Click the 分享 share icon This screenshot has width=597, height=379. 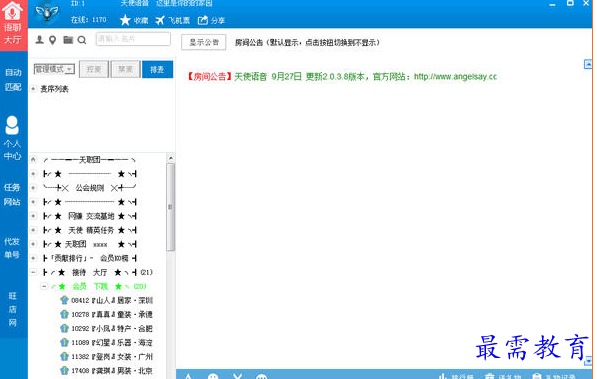click(x=203, y=20)
